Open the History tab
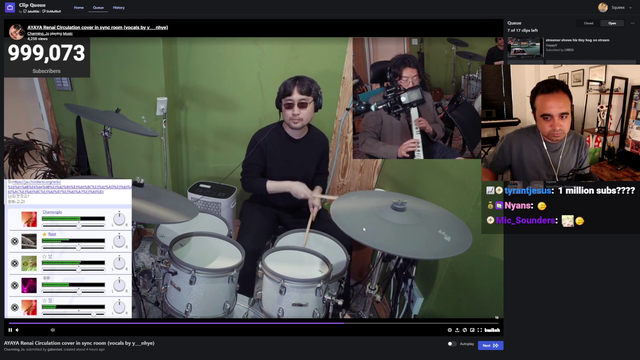This screenshot has height=360, width=640. click(x=119, y=8)
